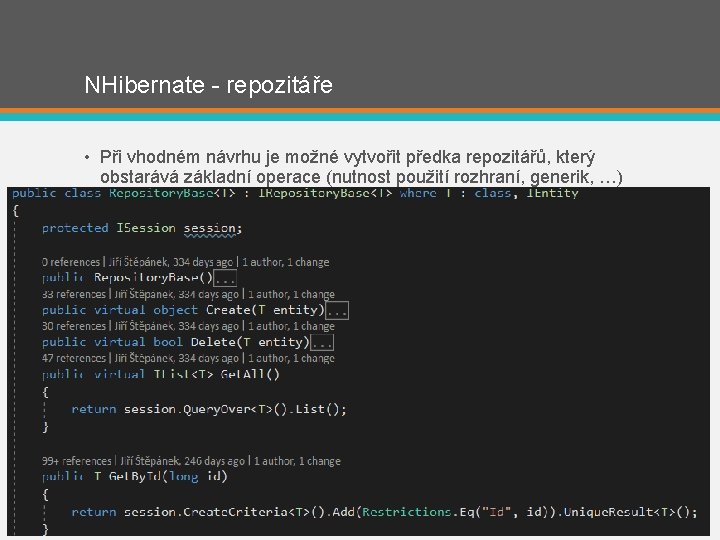Click the slide title 'NHibernate - repozitáře'

[208, 85]
